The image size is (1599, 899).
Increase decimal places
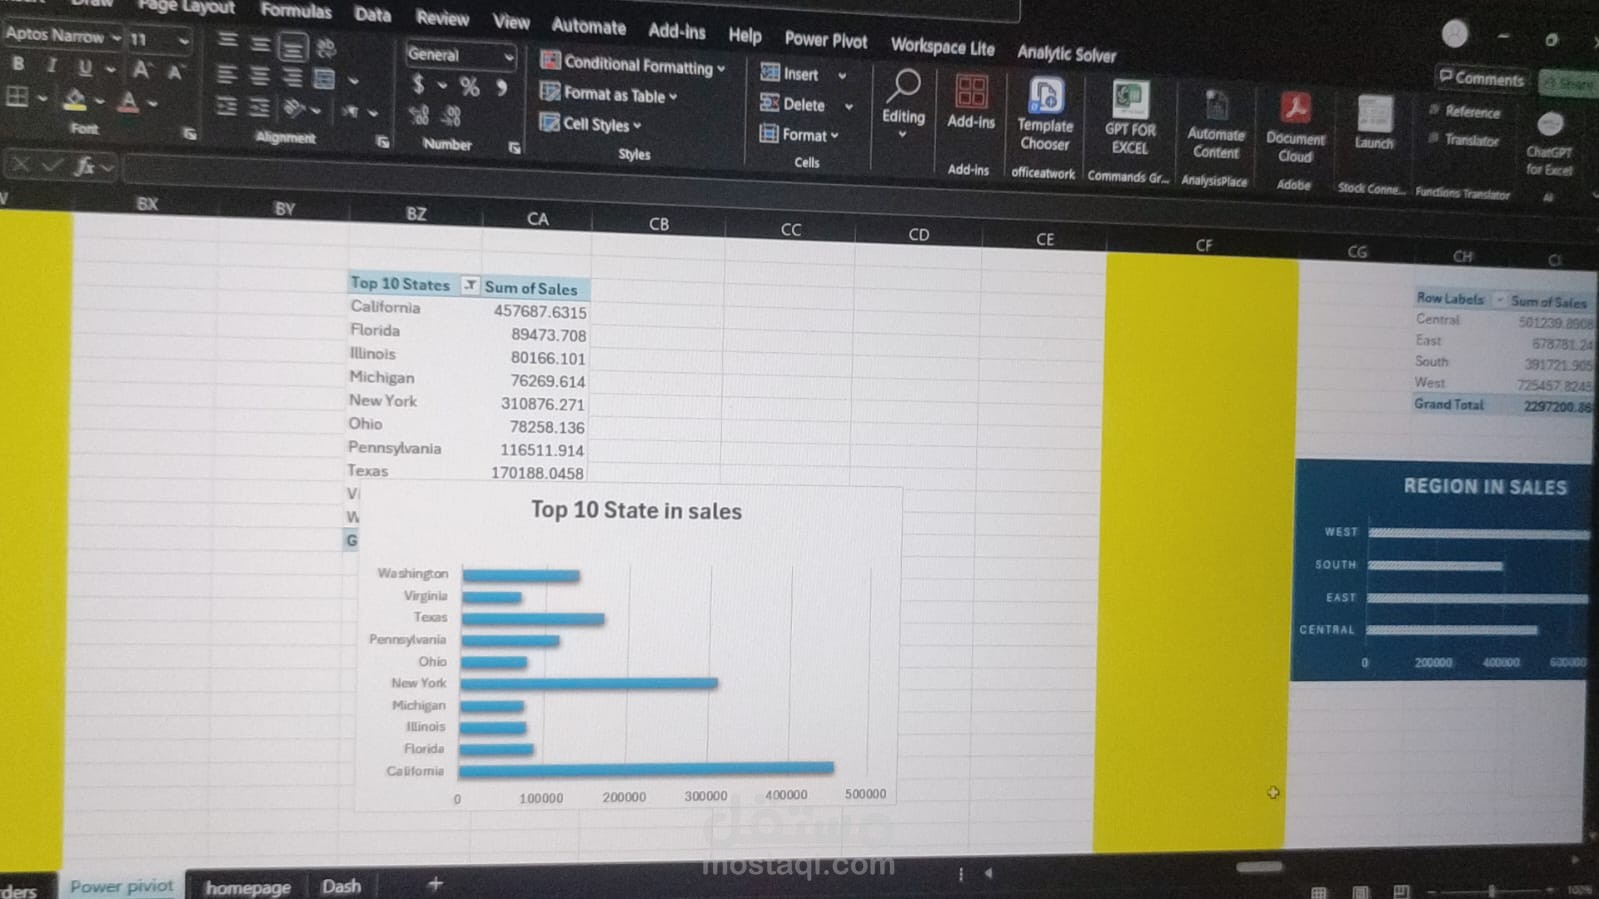(x=418, y=116)
